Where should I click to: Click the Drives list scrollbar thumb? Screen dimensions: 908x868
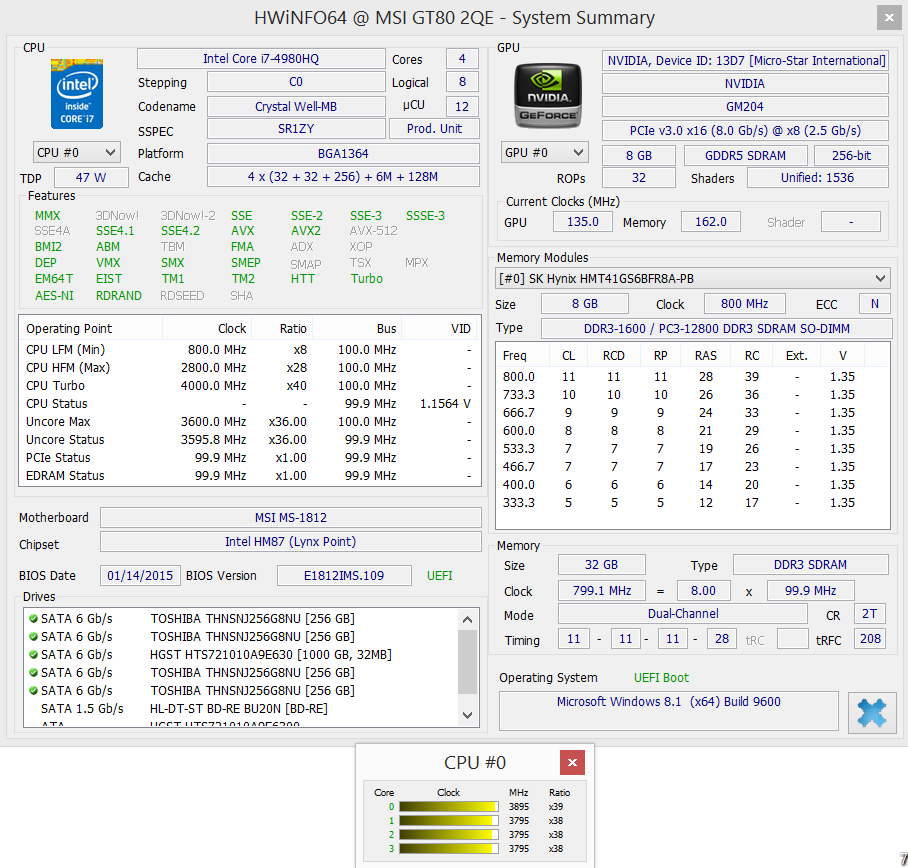point(468,662)
